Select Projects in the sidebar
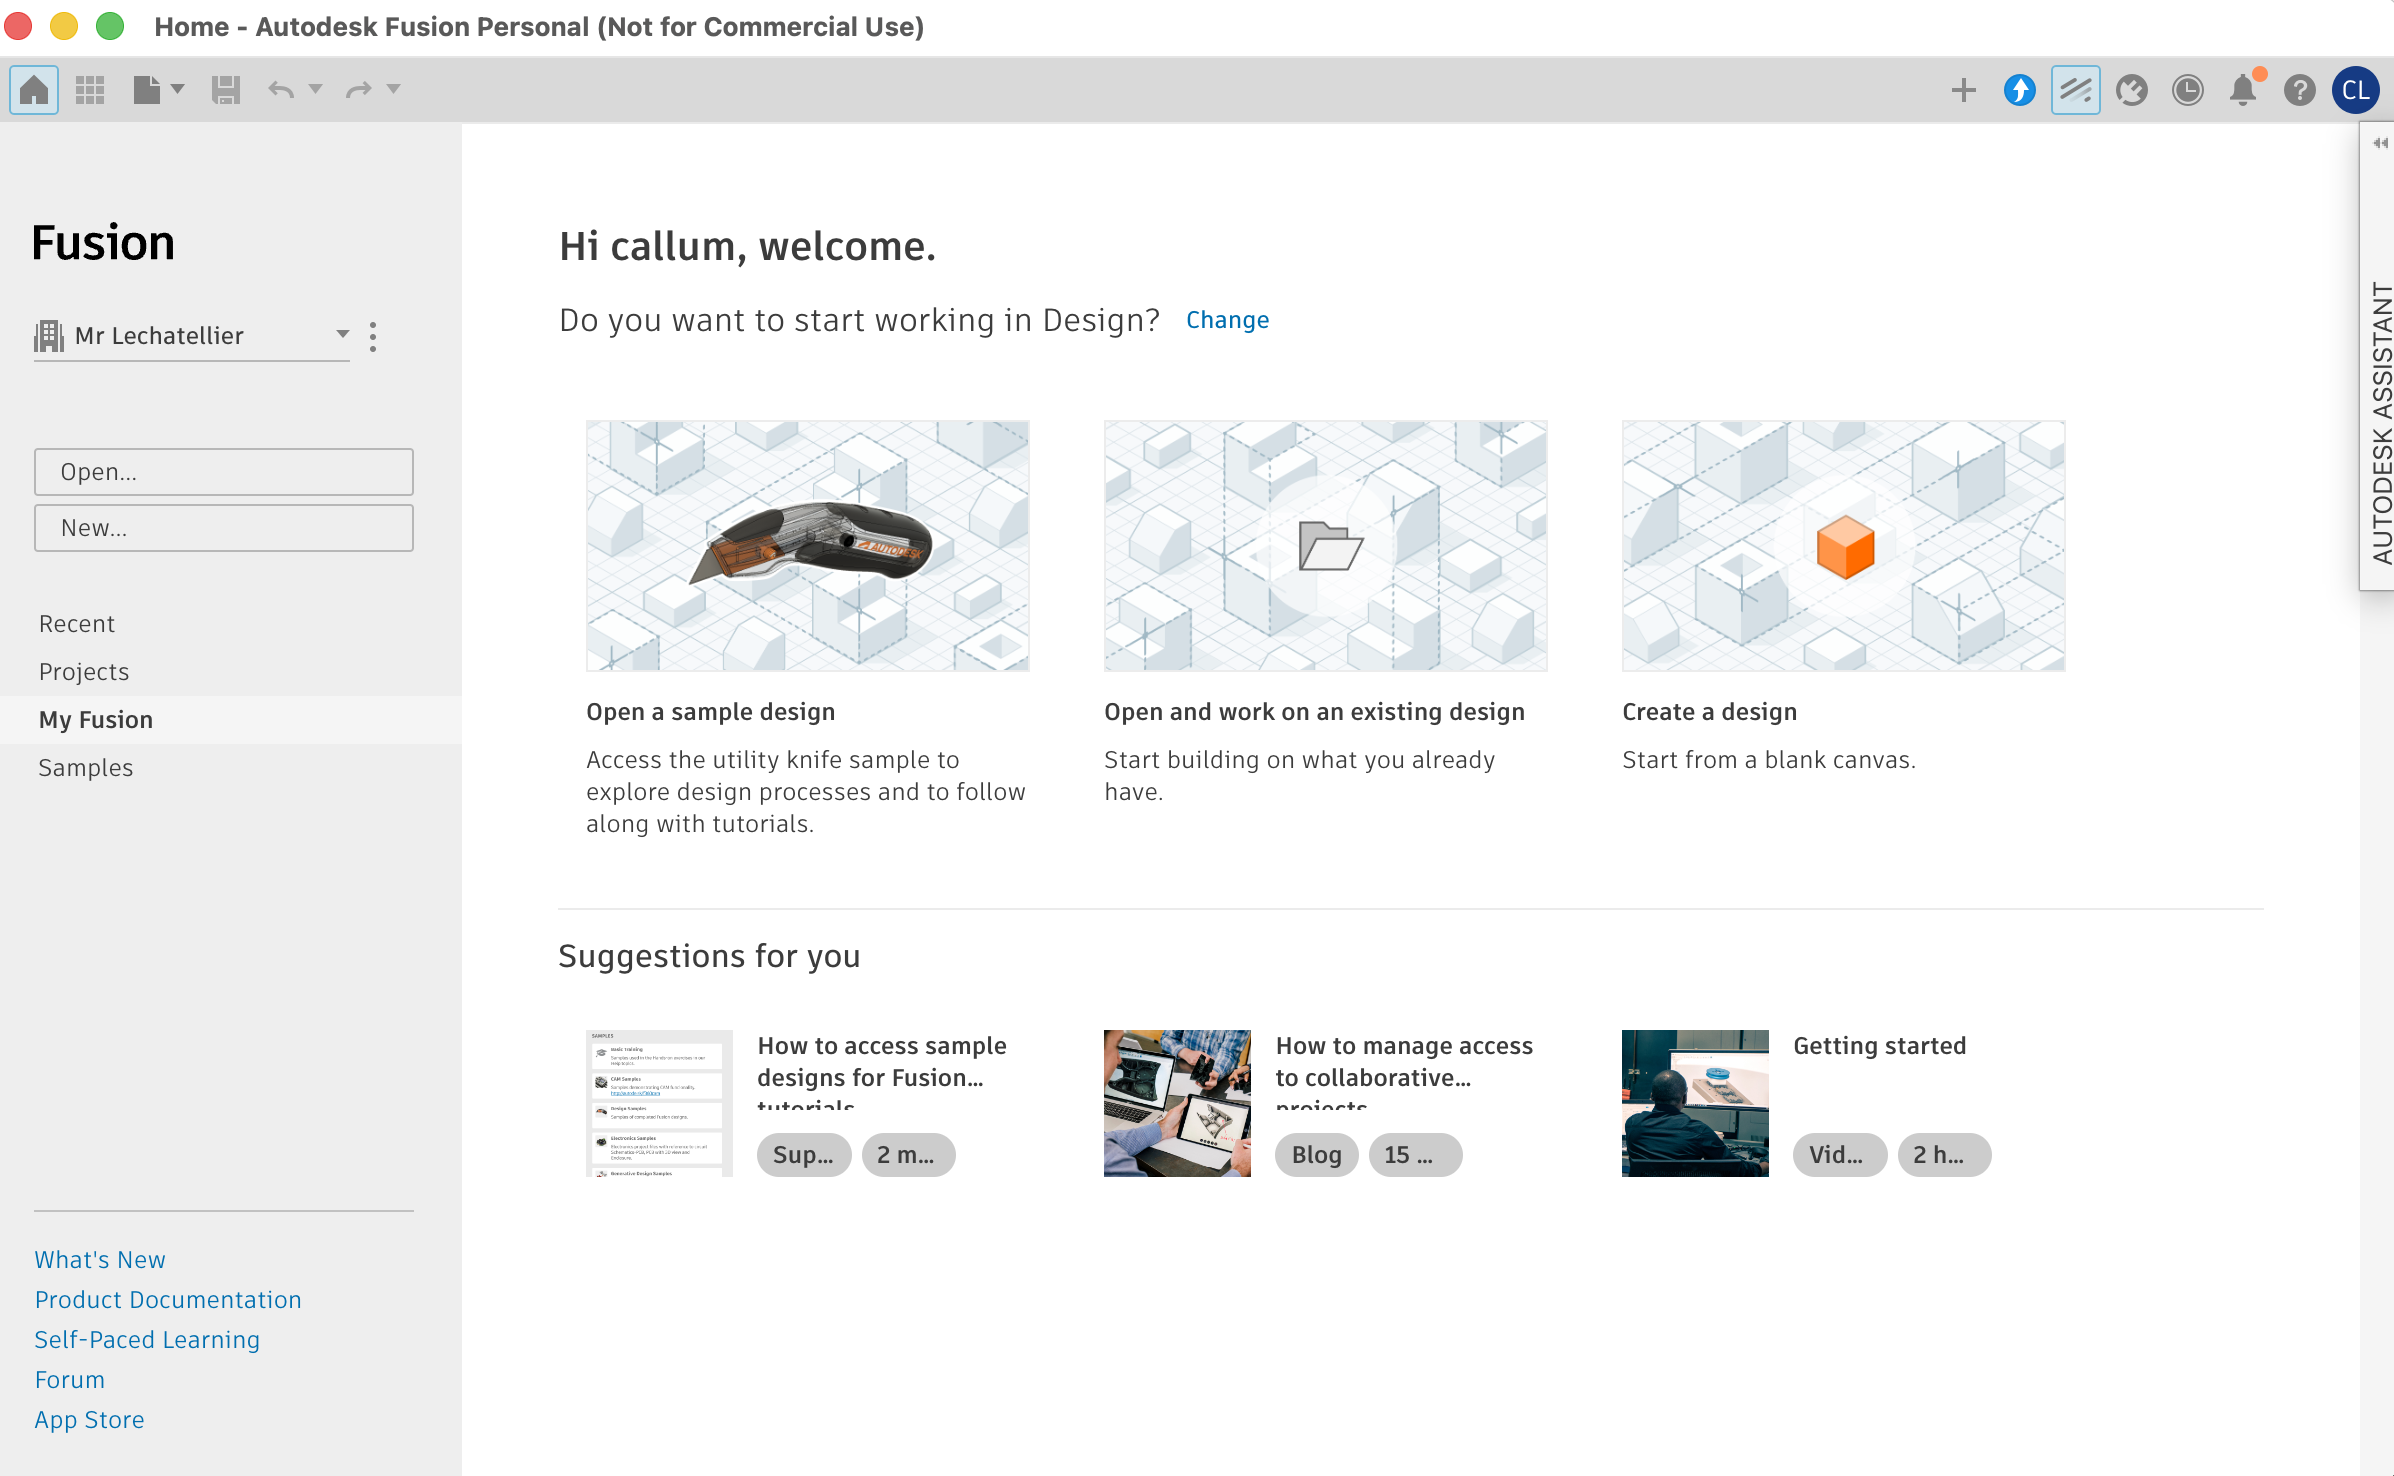This screenshot has height=1476, width=2394. 84,672
